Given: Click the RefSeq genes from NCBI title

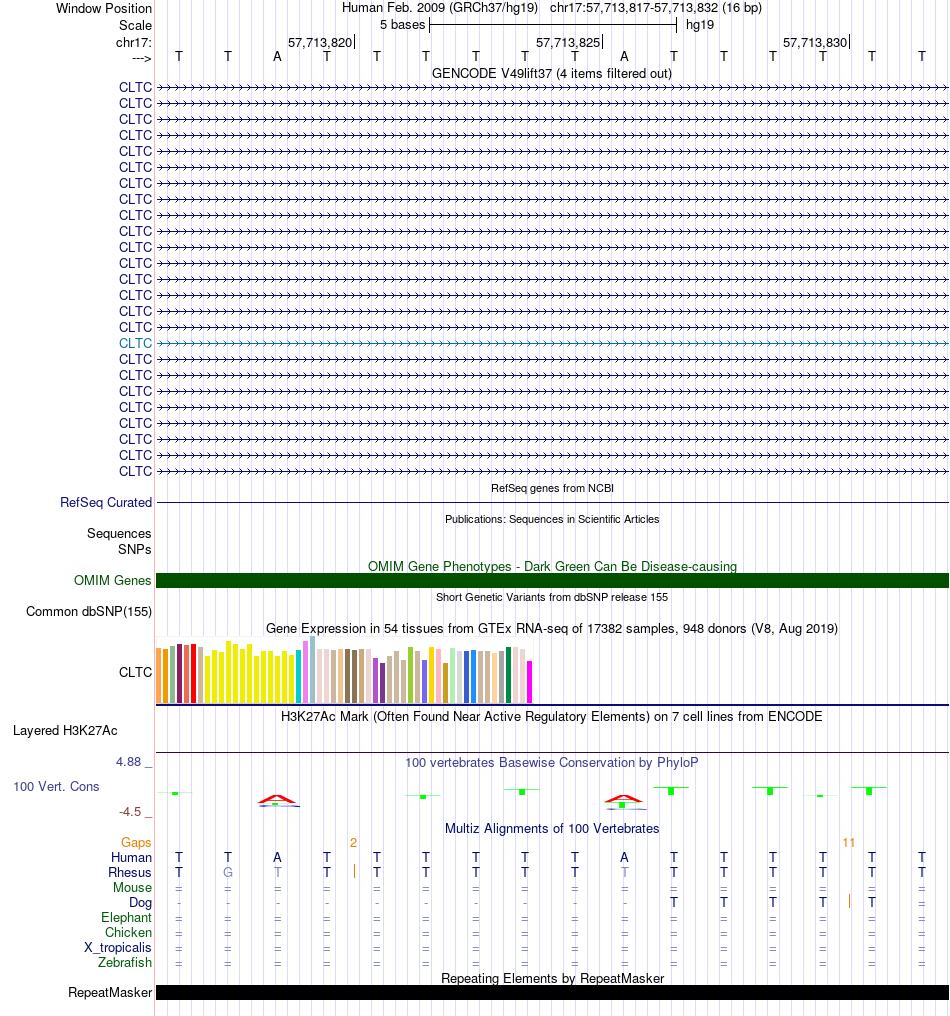Looking at the screenshot, I should (x=552, y=488).
